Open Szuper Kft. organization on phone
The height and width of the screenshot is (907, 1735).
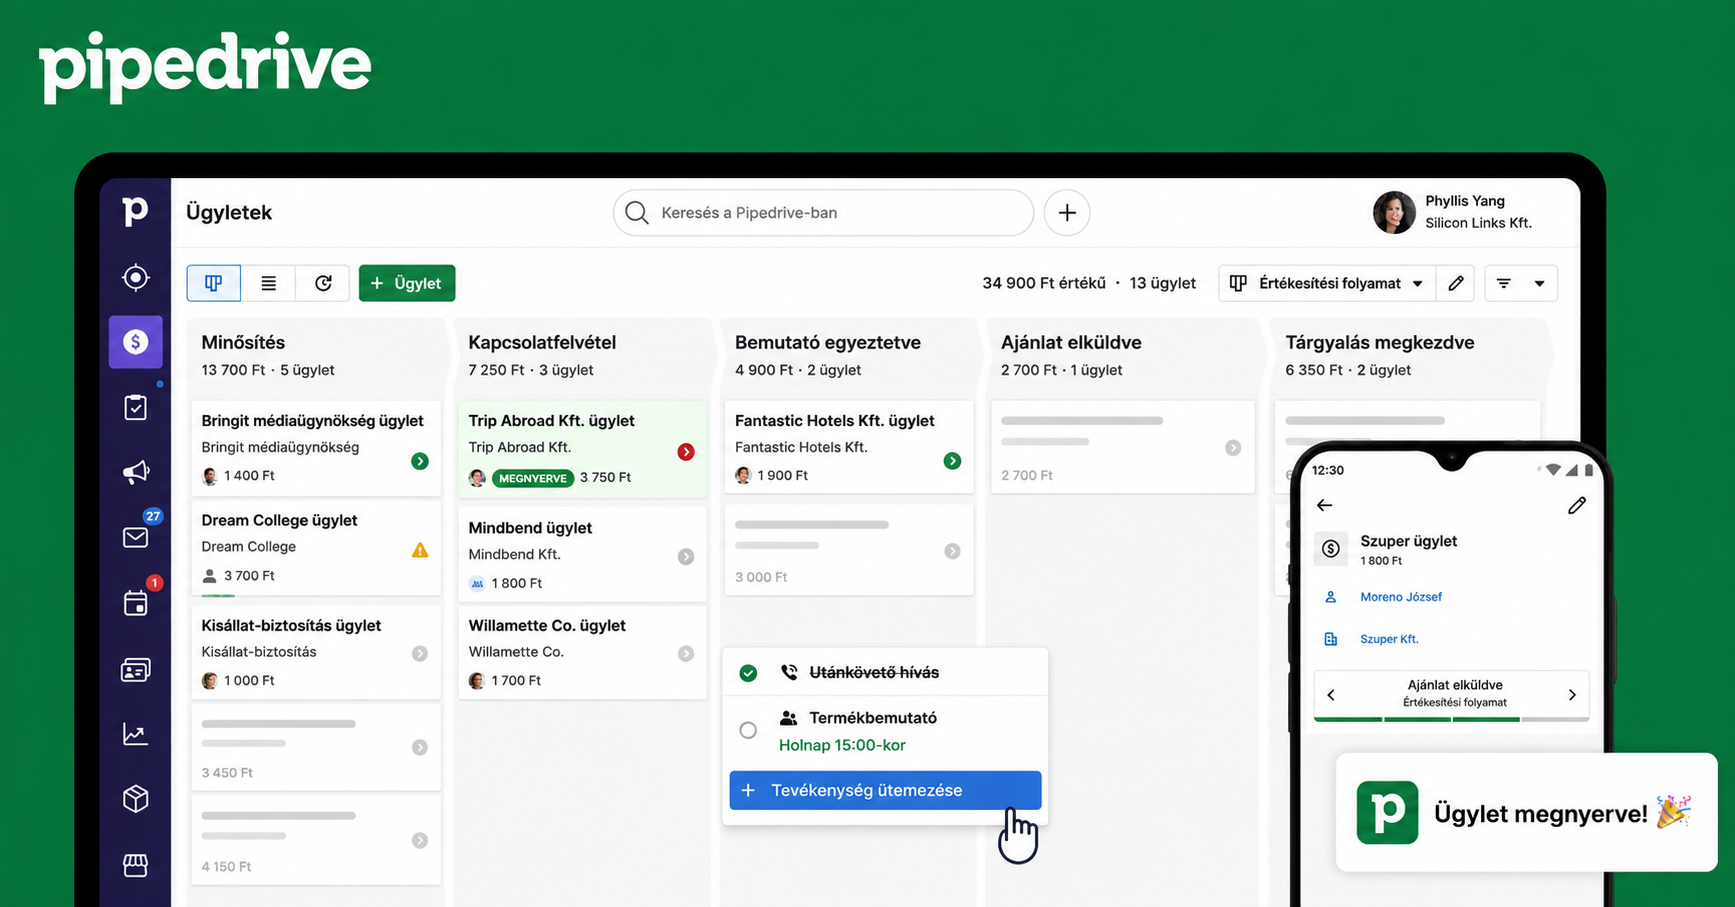click(1389, 639)
